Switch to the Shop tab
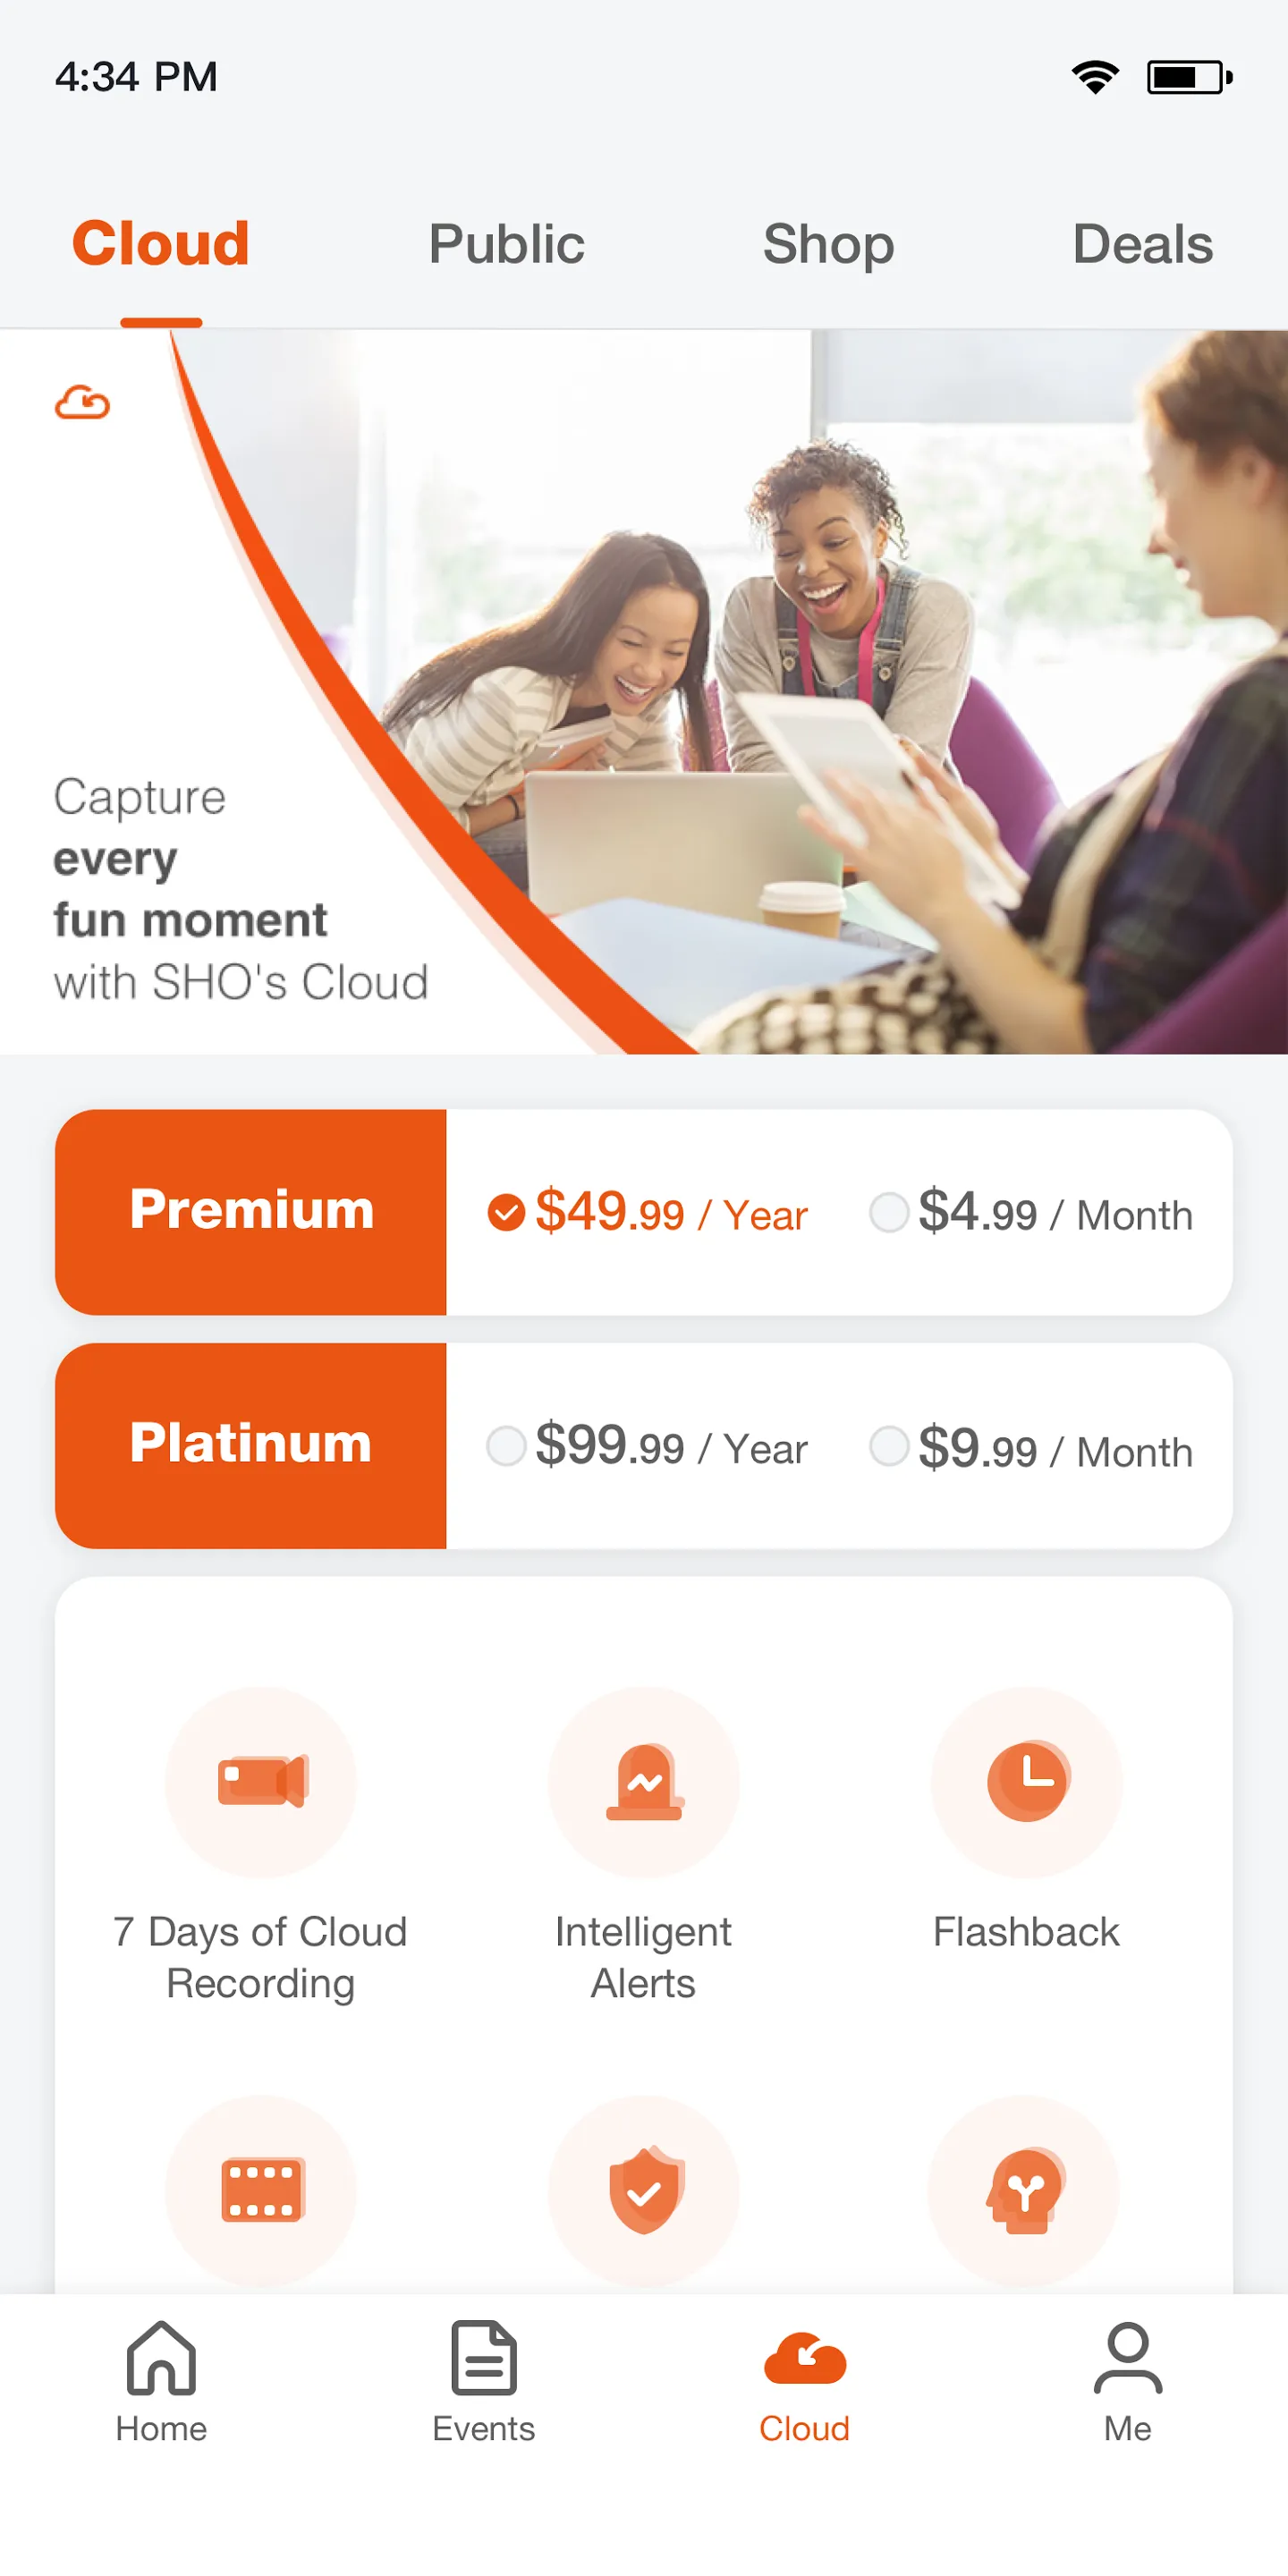This screenshot has height=2576, width=1288. [x=829, y=244]
